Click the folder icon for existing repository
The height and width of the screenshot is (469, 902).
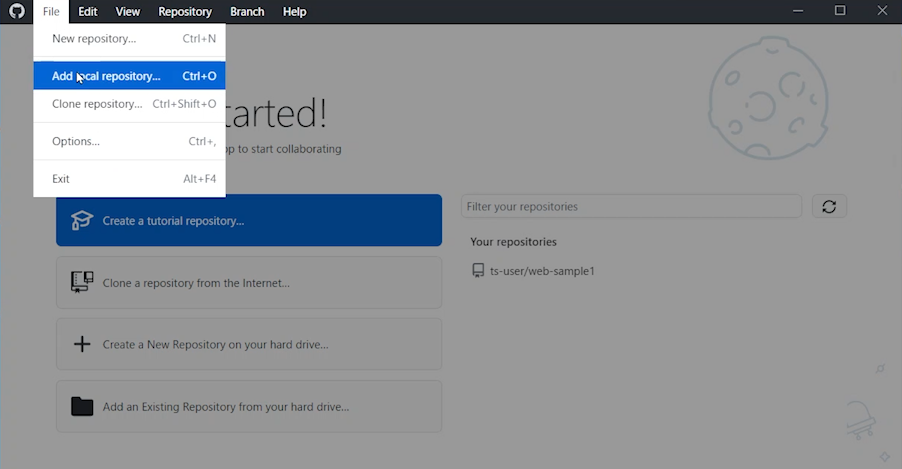82,406
